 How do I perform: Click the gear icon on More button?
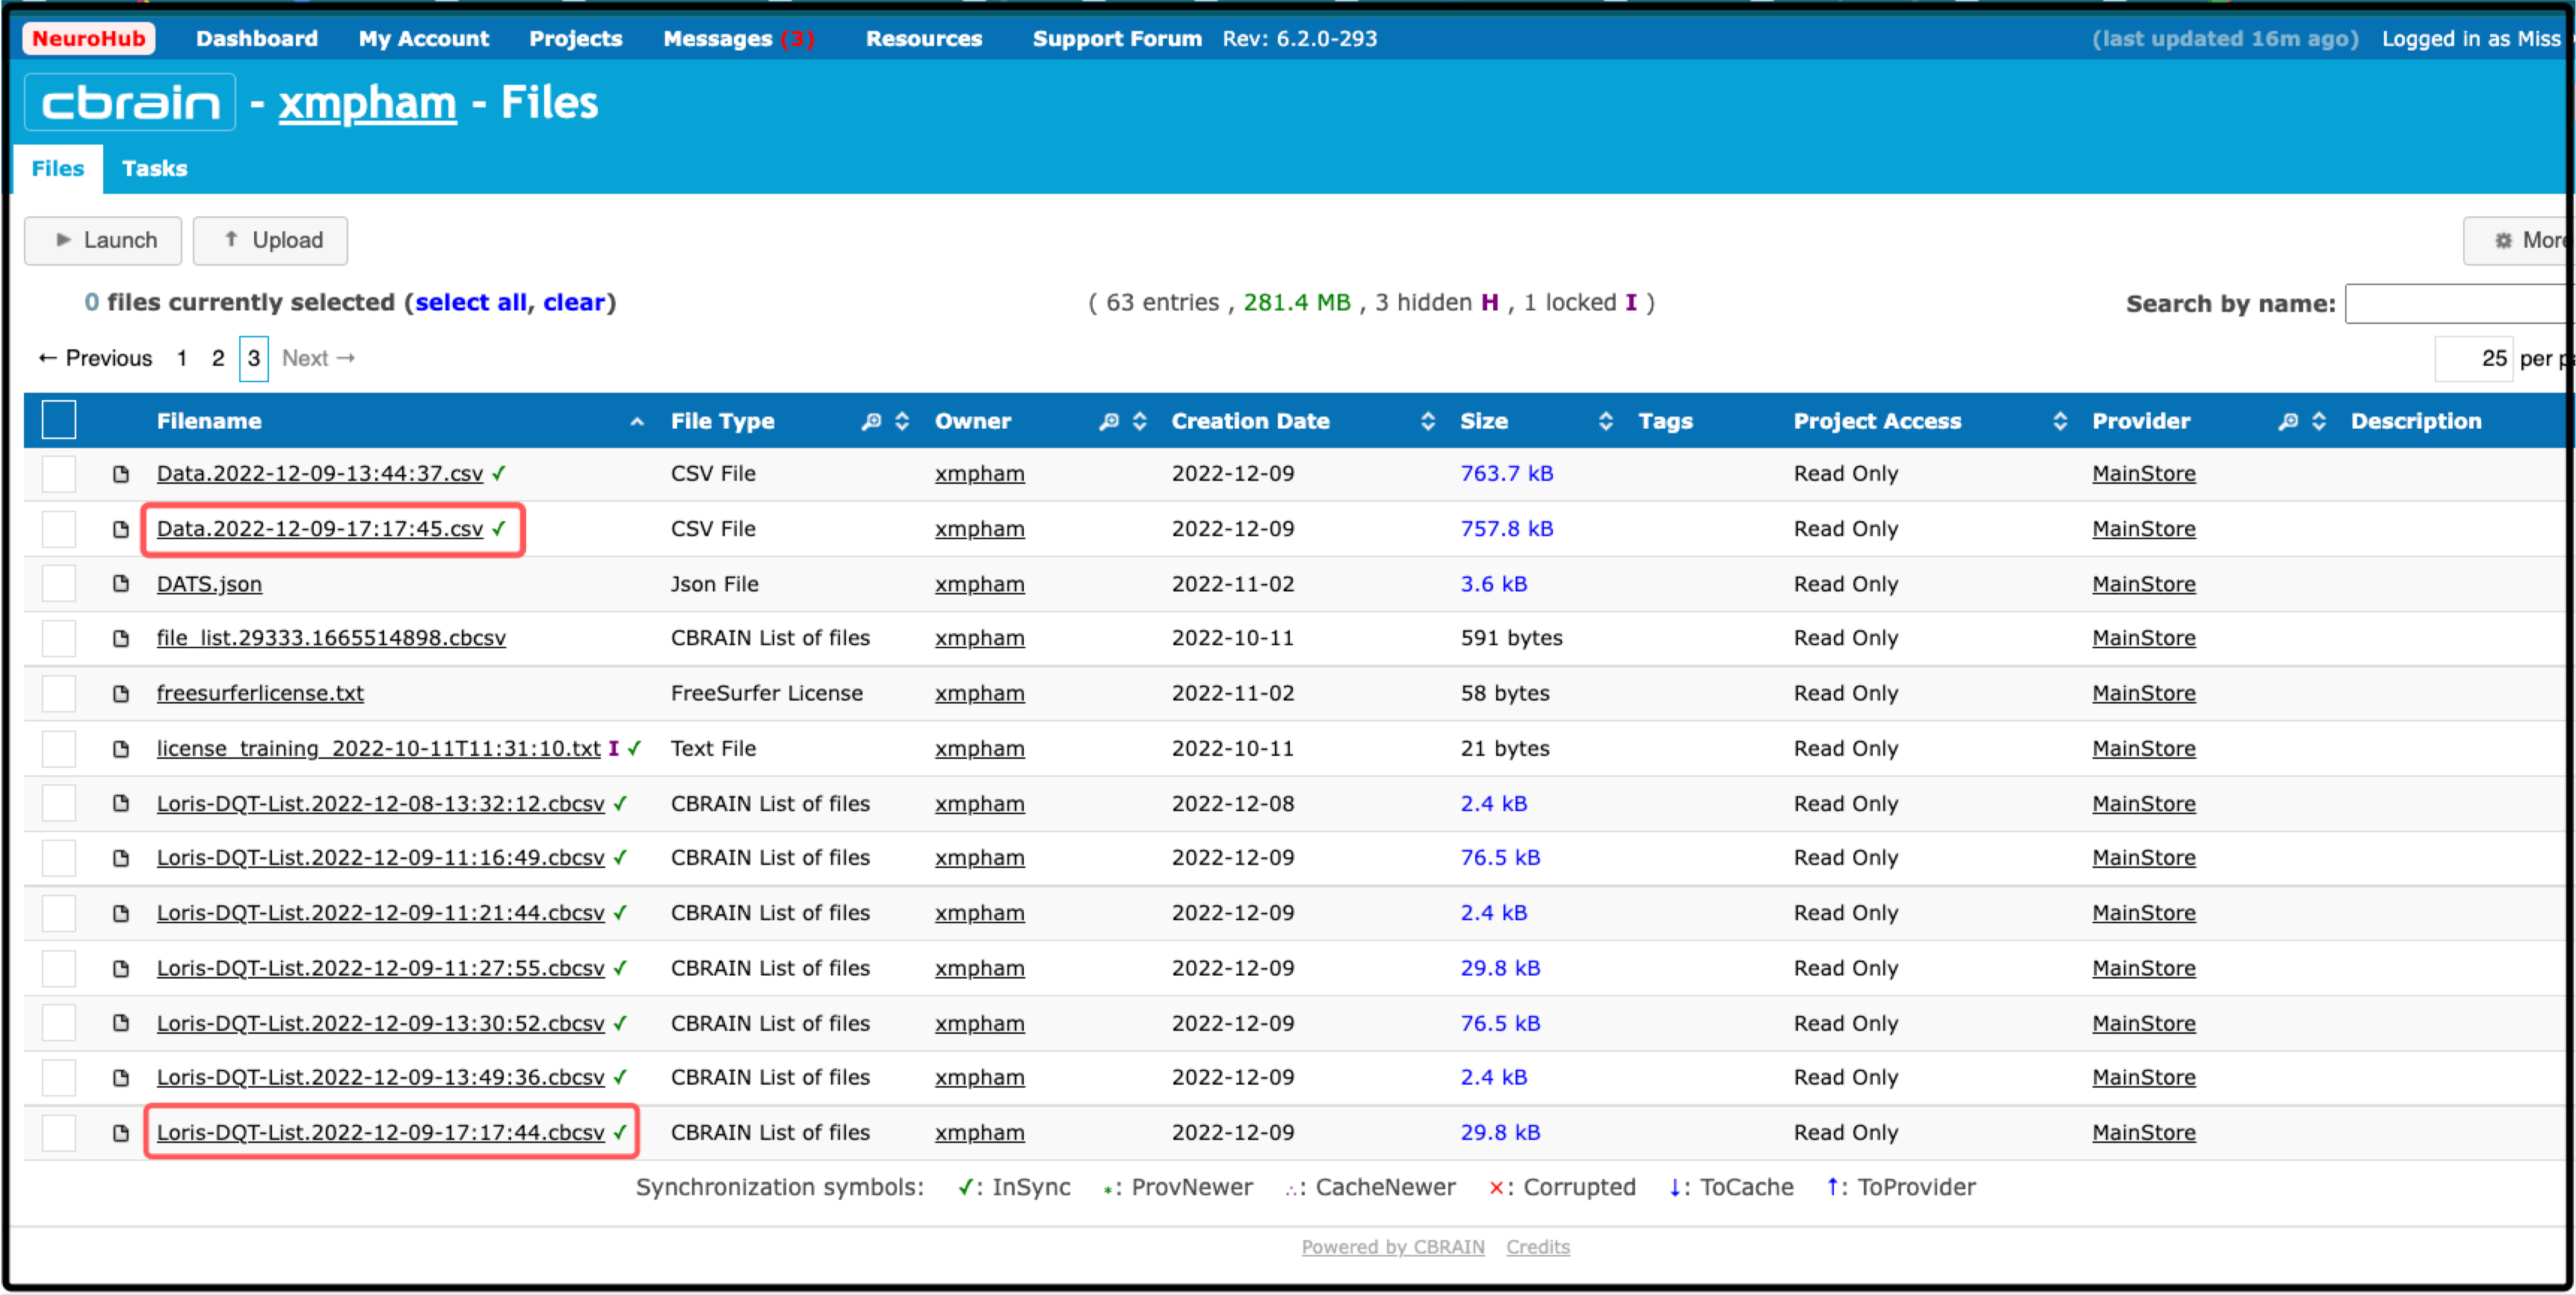[x=2503, y=240]
